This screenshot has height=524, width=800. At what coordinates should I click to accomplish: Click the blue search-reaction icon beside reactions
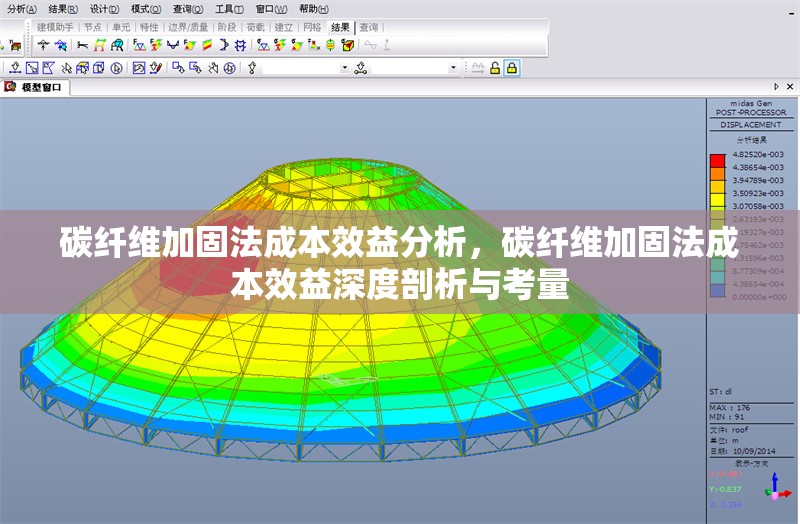[61, 45]
